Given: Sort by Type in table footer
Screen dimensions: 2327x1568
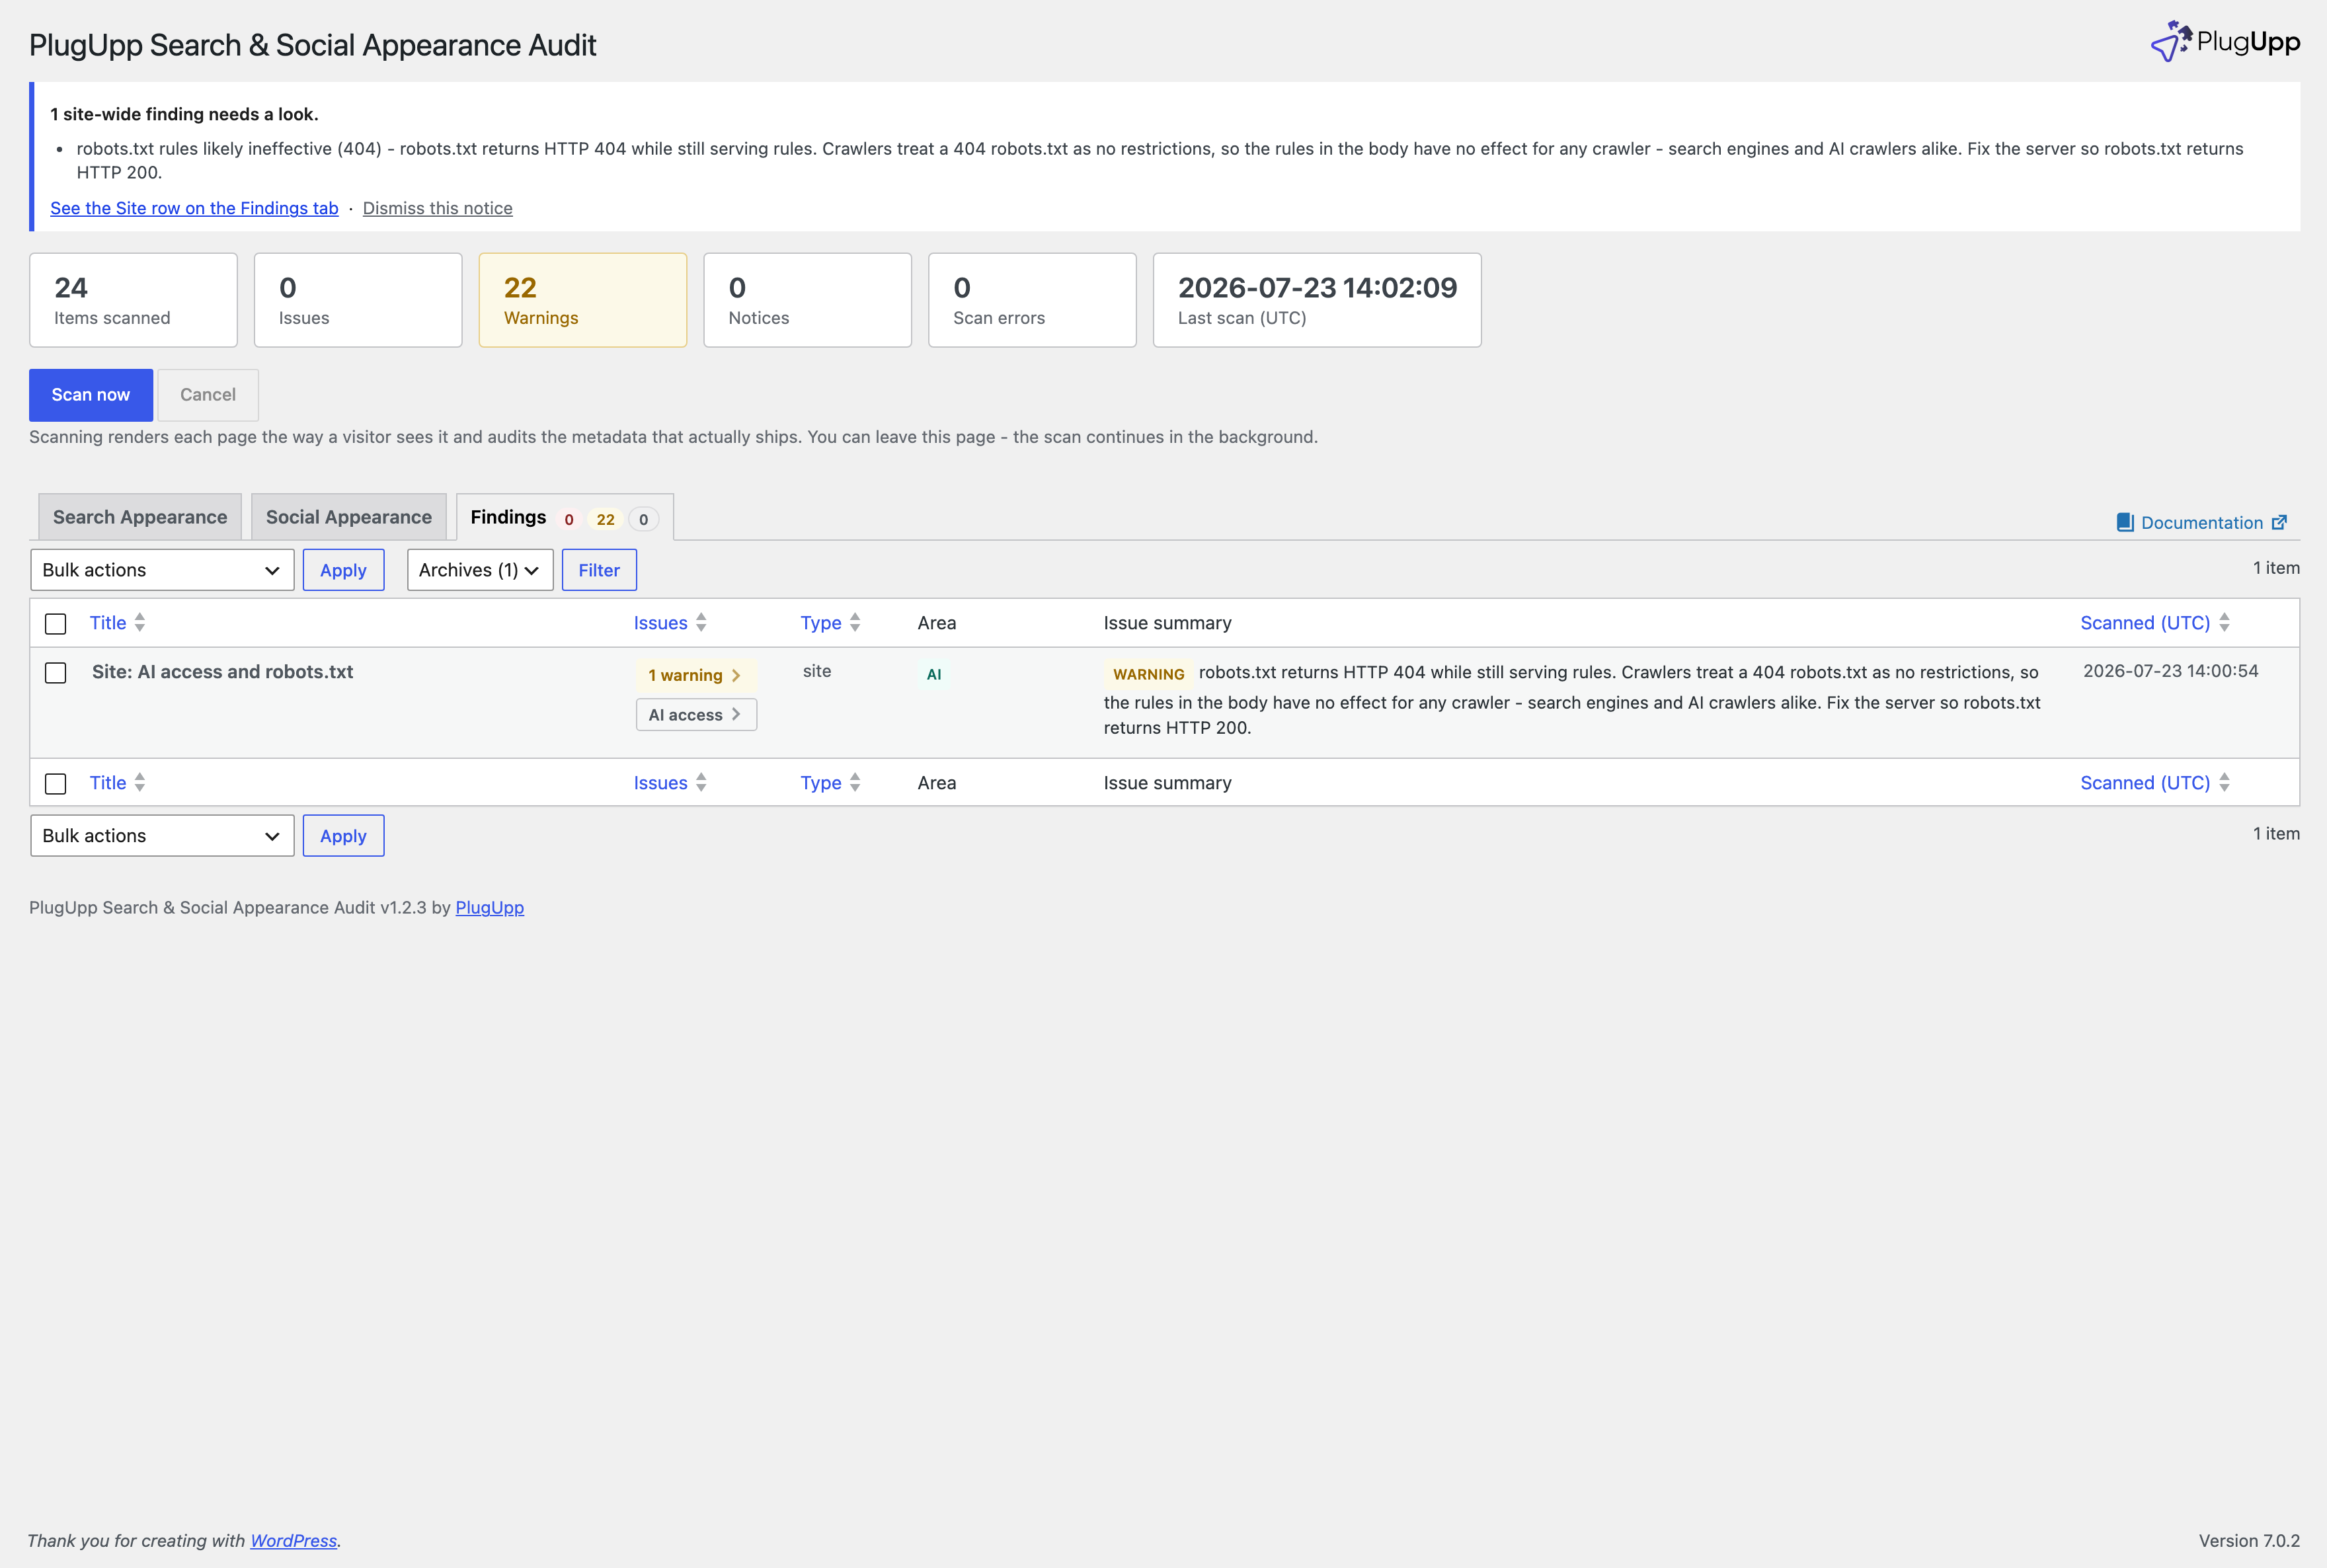Looking at the screenshot, I should coord(820,782).
